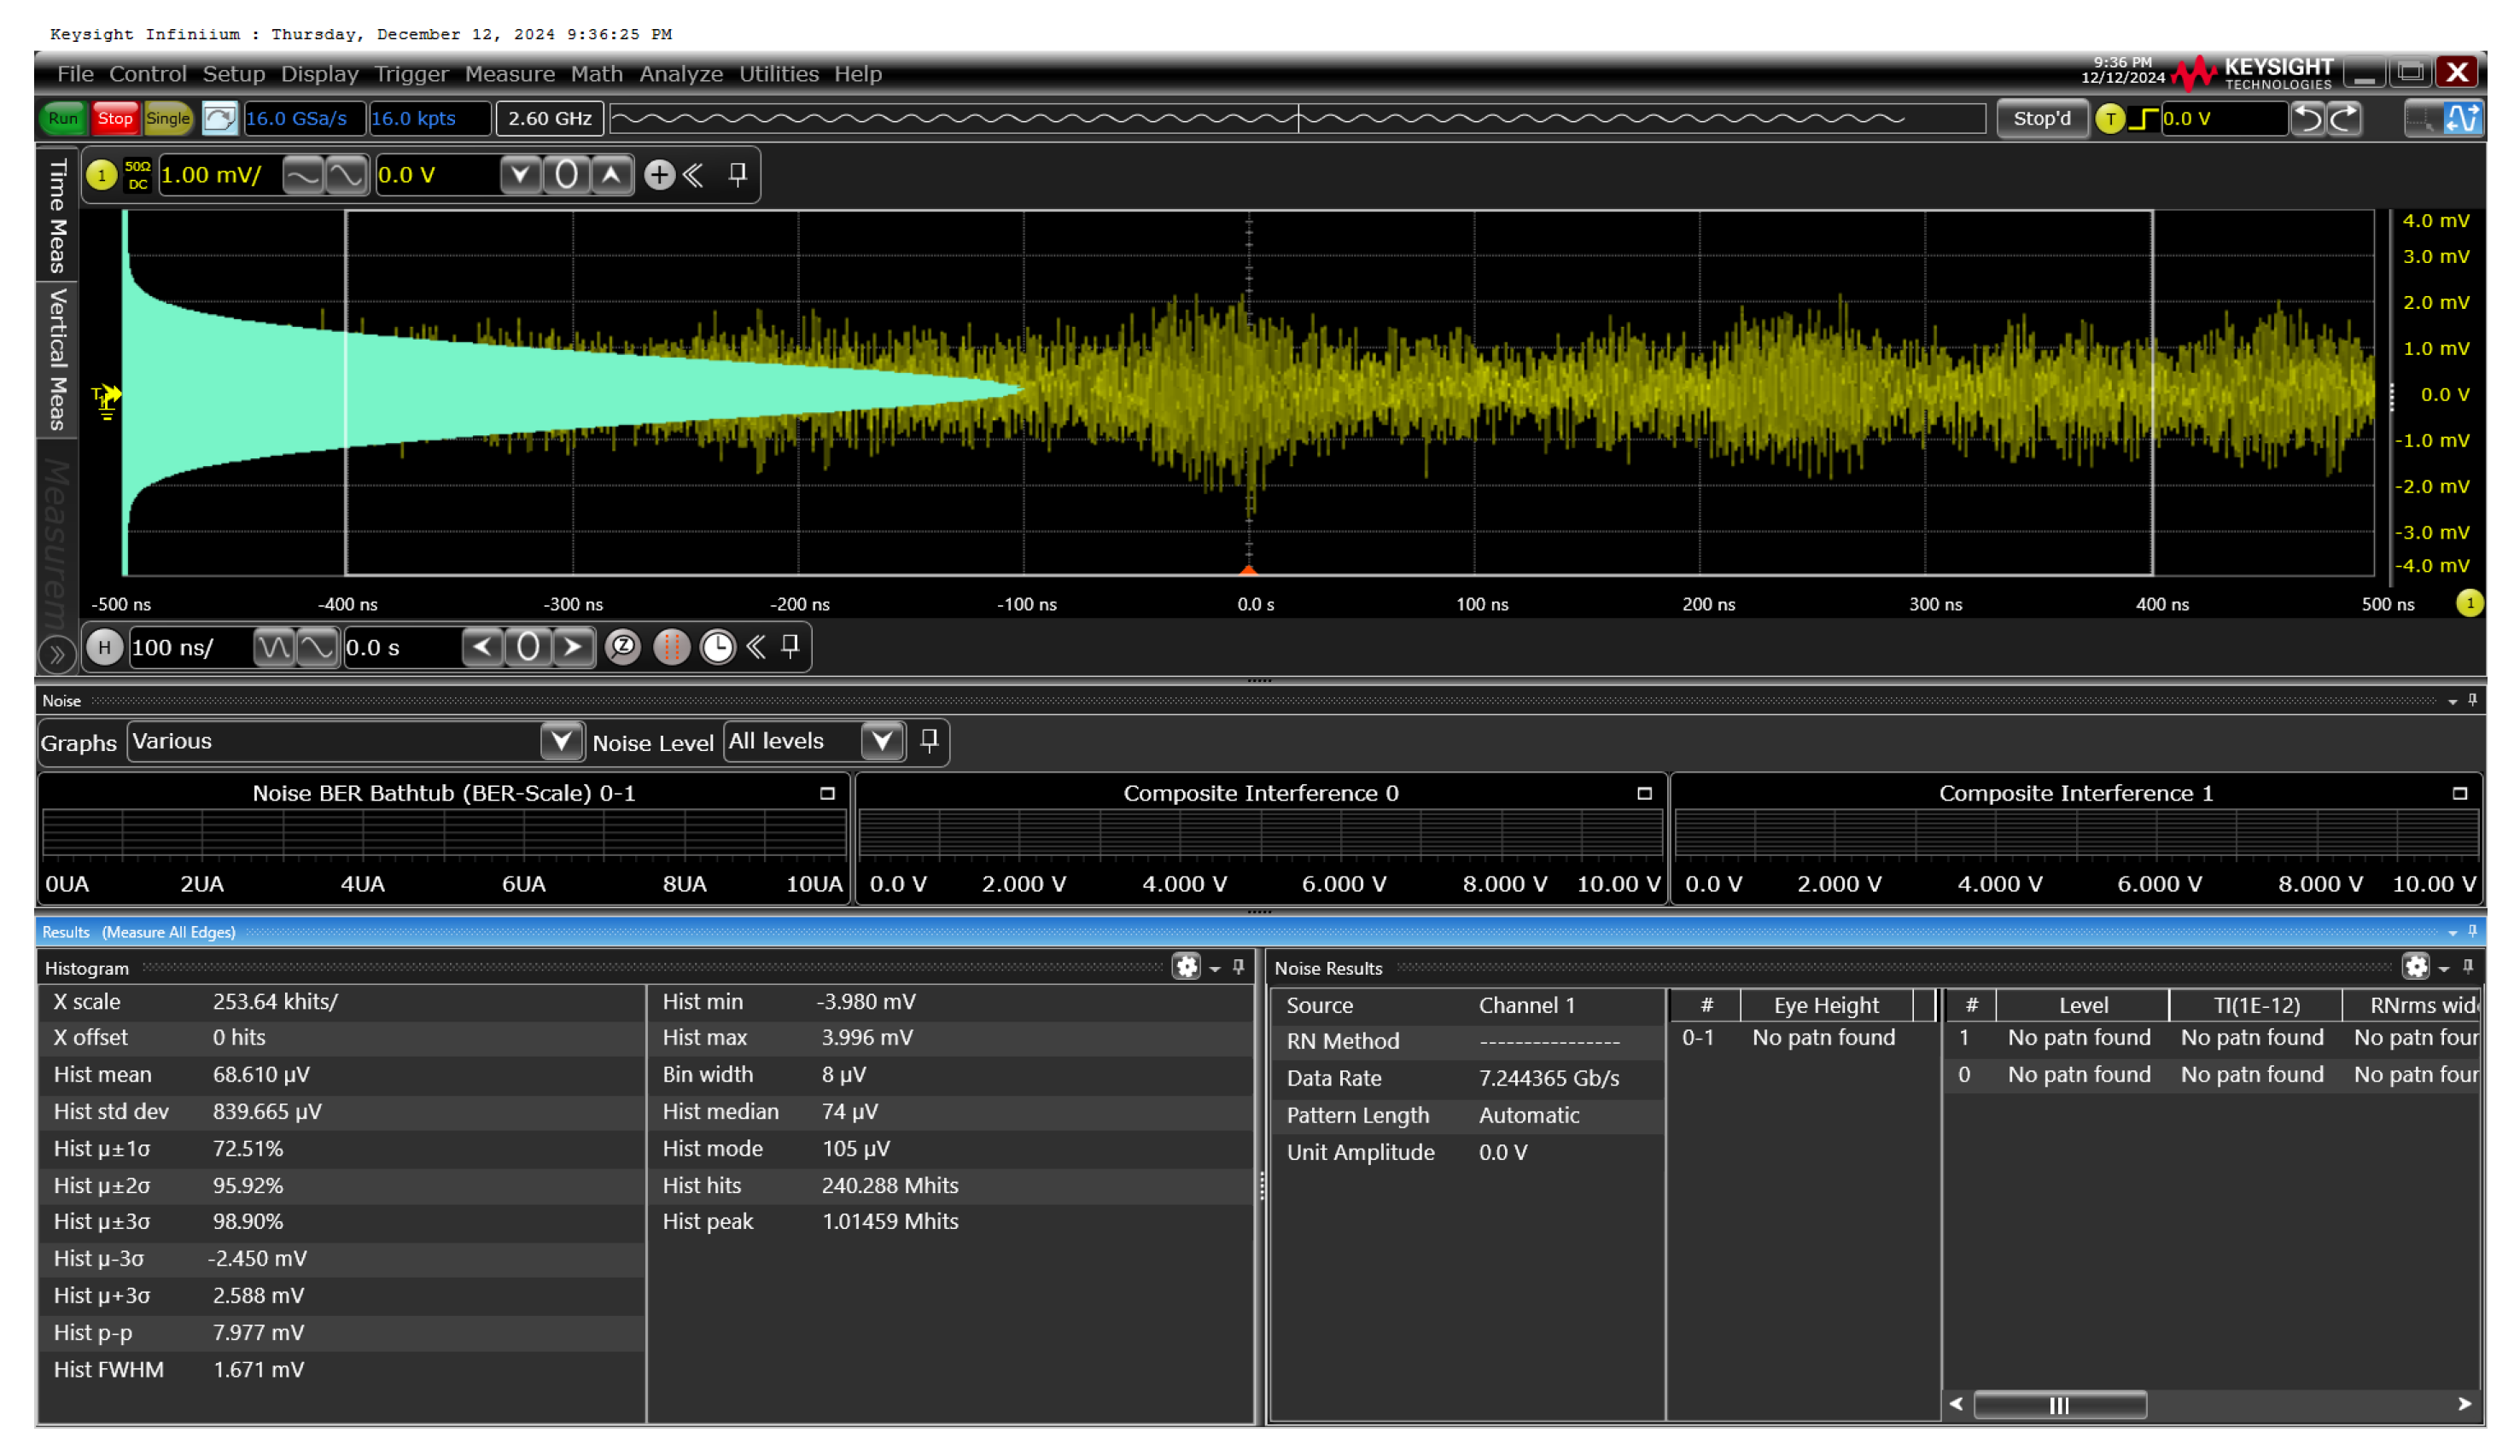Viewport: 2520px width, 1456px height.
Task: Toggle the 50Ω DC coupling indicator
Action: [137, 175]
